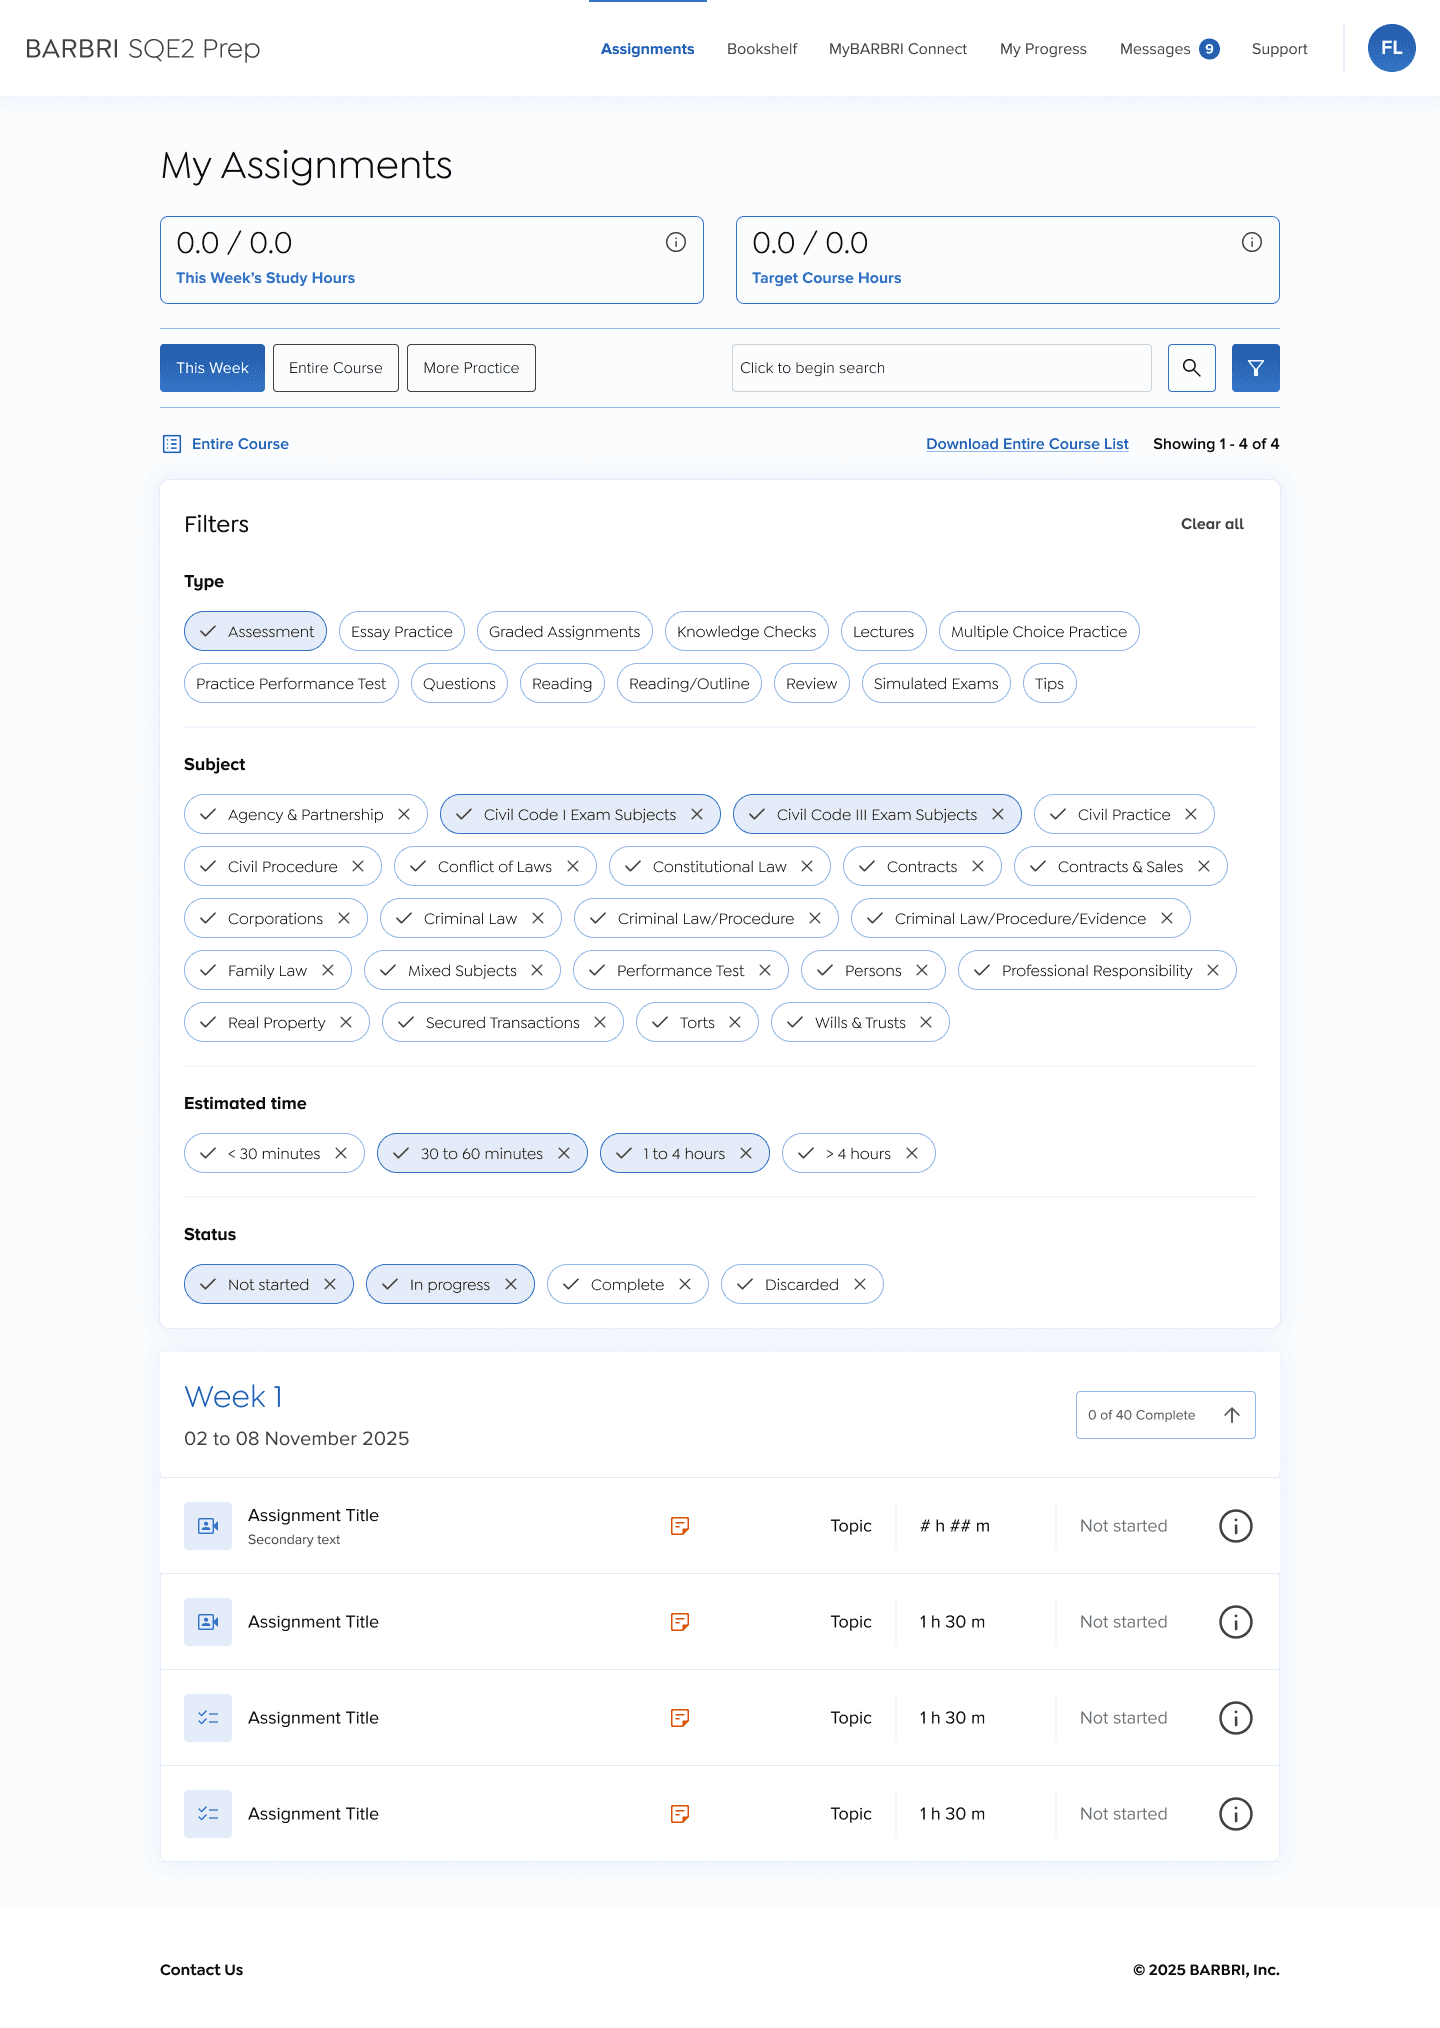Open Support nav item

coord(1279,48)
